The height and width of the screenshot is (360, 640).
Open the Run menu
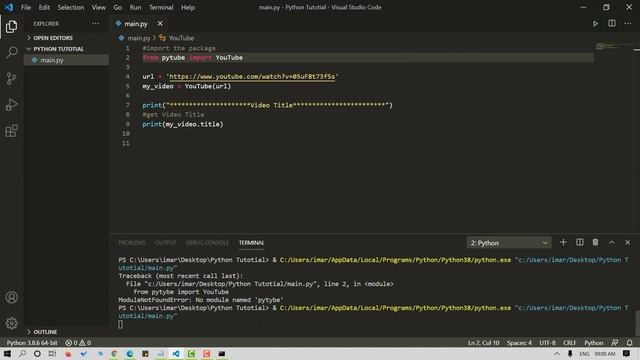(x=135, y=7)
